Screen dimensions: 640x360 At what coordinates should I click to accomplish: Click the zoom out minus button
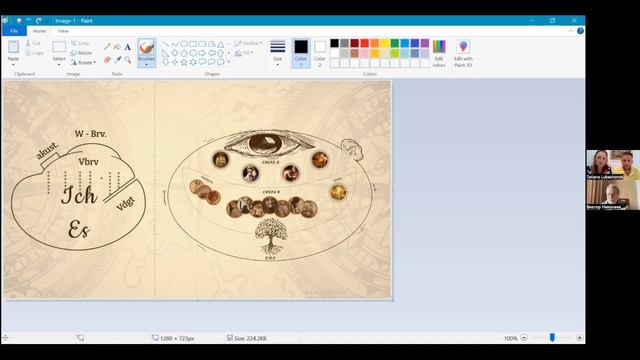tap(524, 338)
